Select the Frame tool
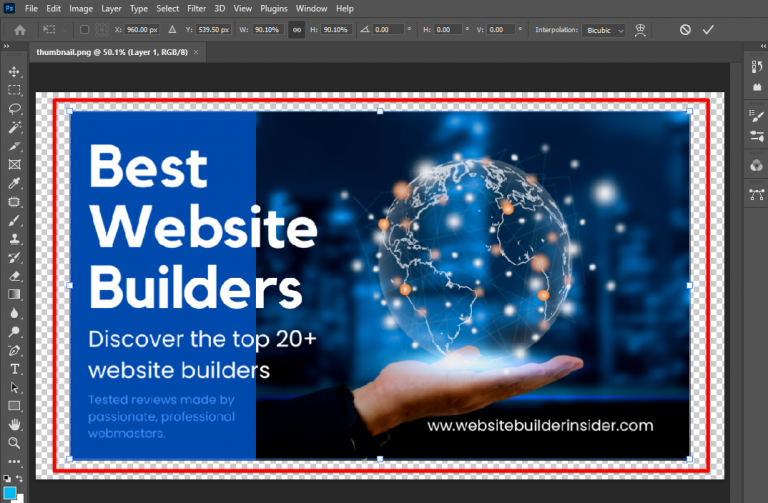 pos(14,165)
